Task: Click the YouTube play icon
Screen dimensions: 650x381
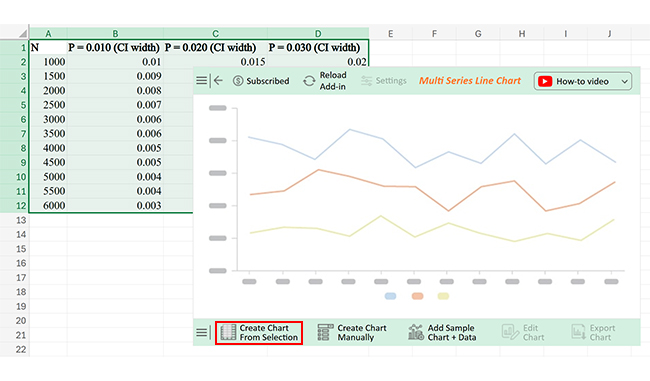Action: (545, 81)
